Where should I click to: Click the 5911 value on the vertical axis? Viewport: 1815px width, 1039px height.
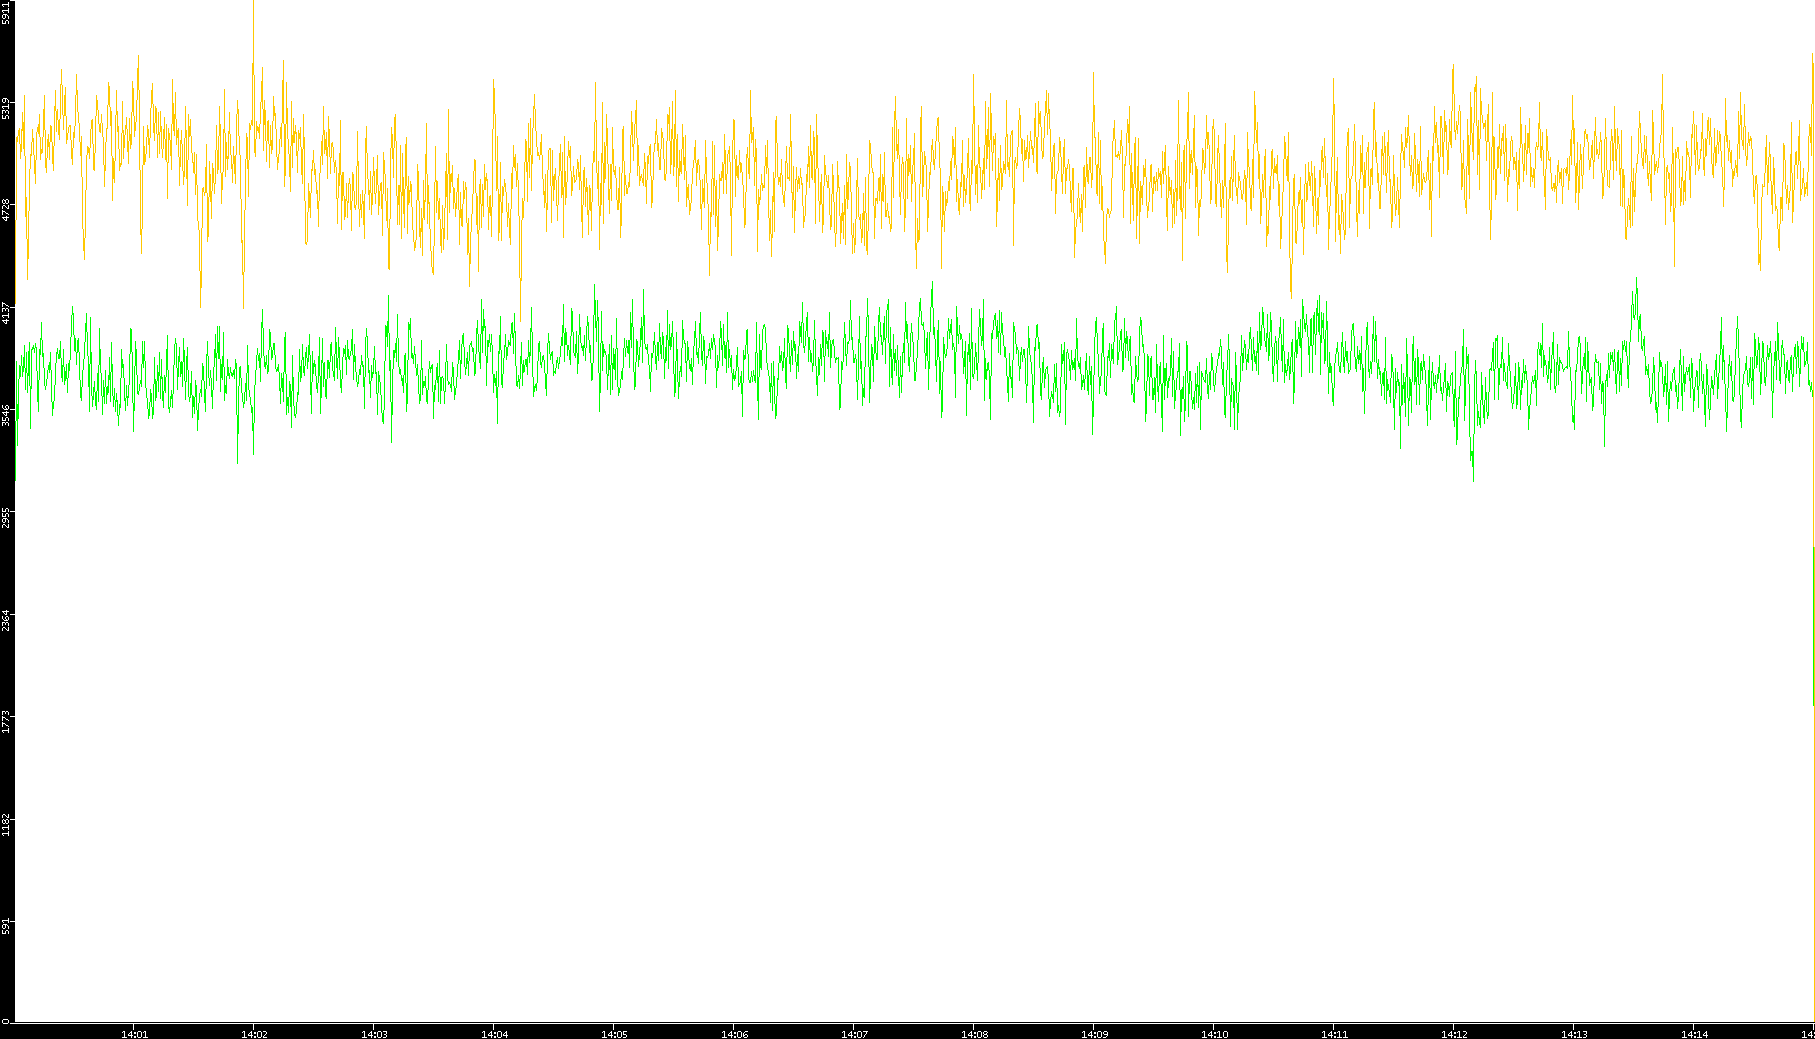coord(6,13)
